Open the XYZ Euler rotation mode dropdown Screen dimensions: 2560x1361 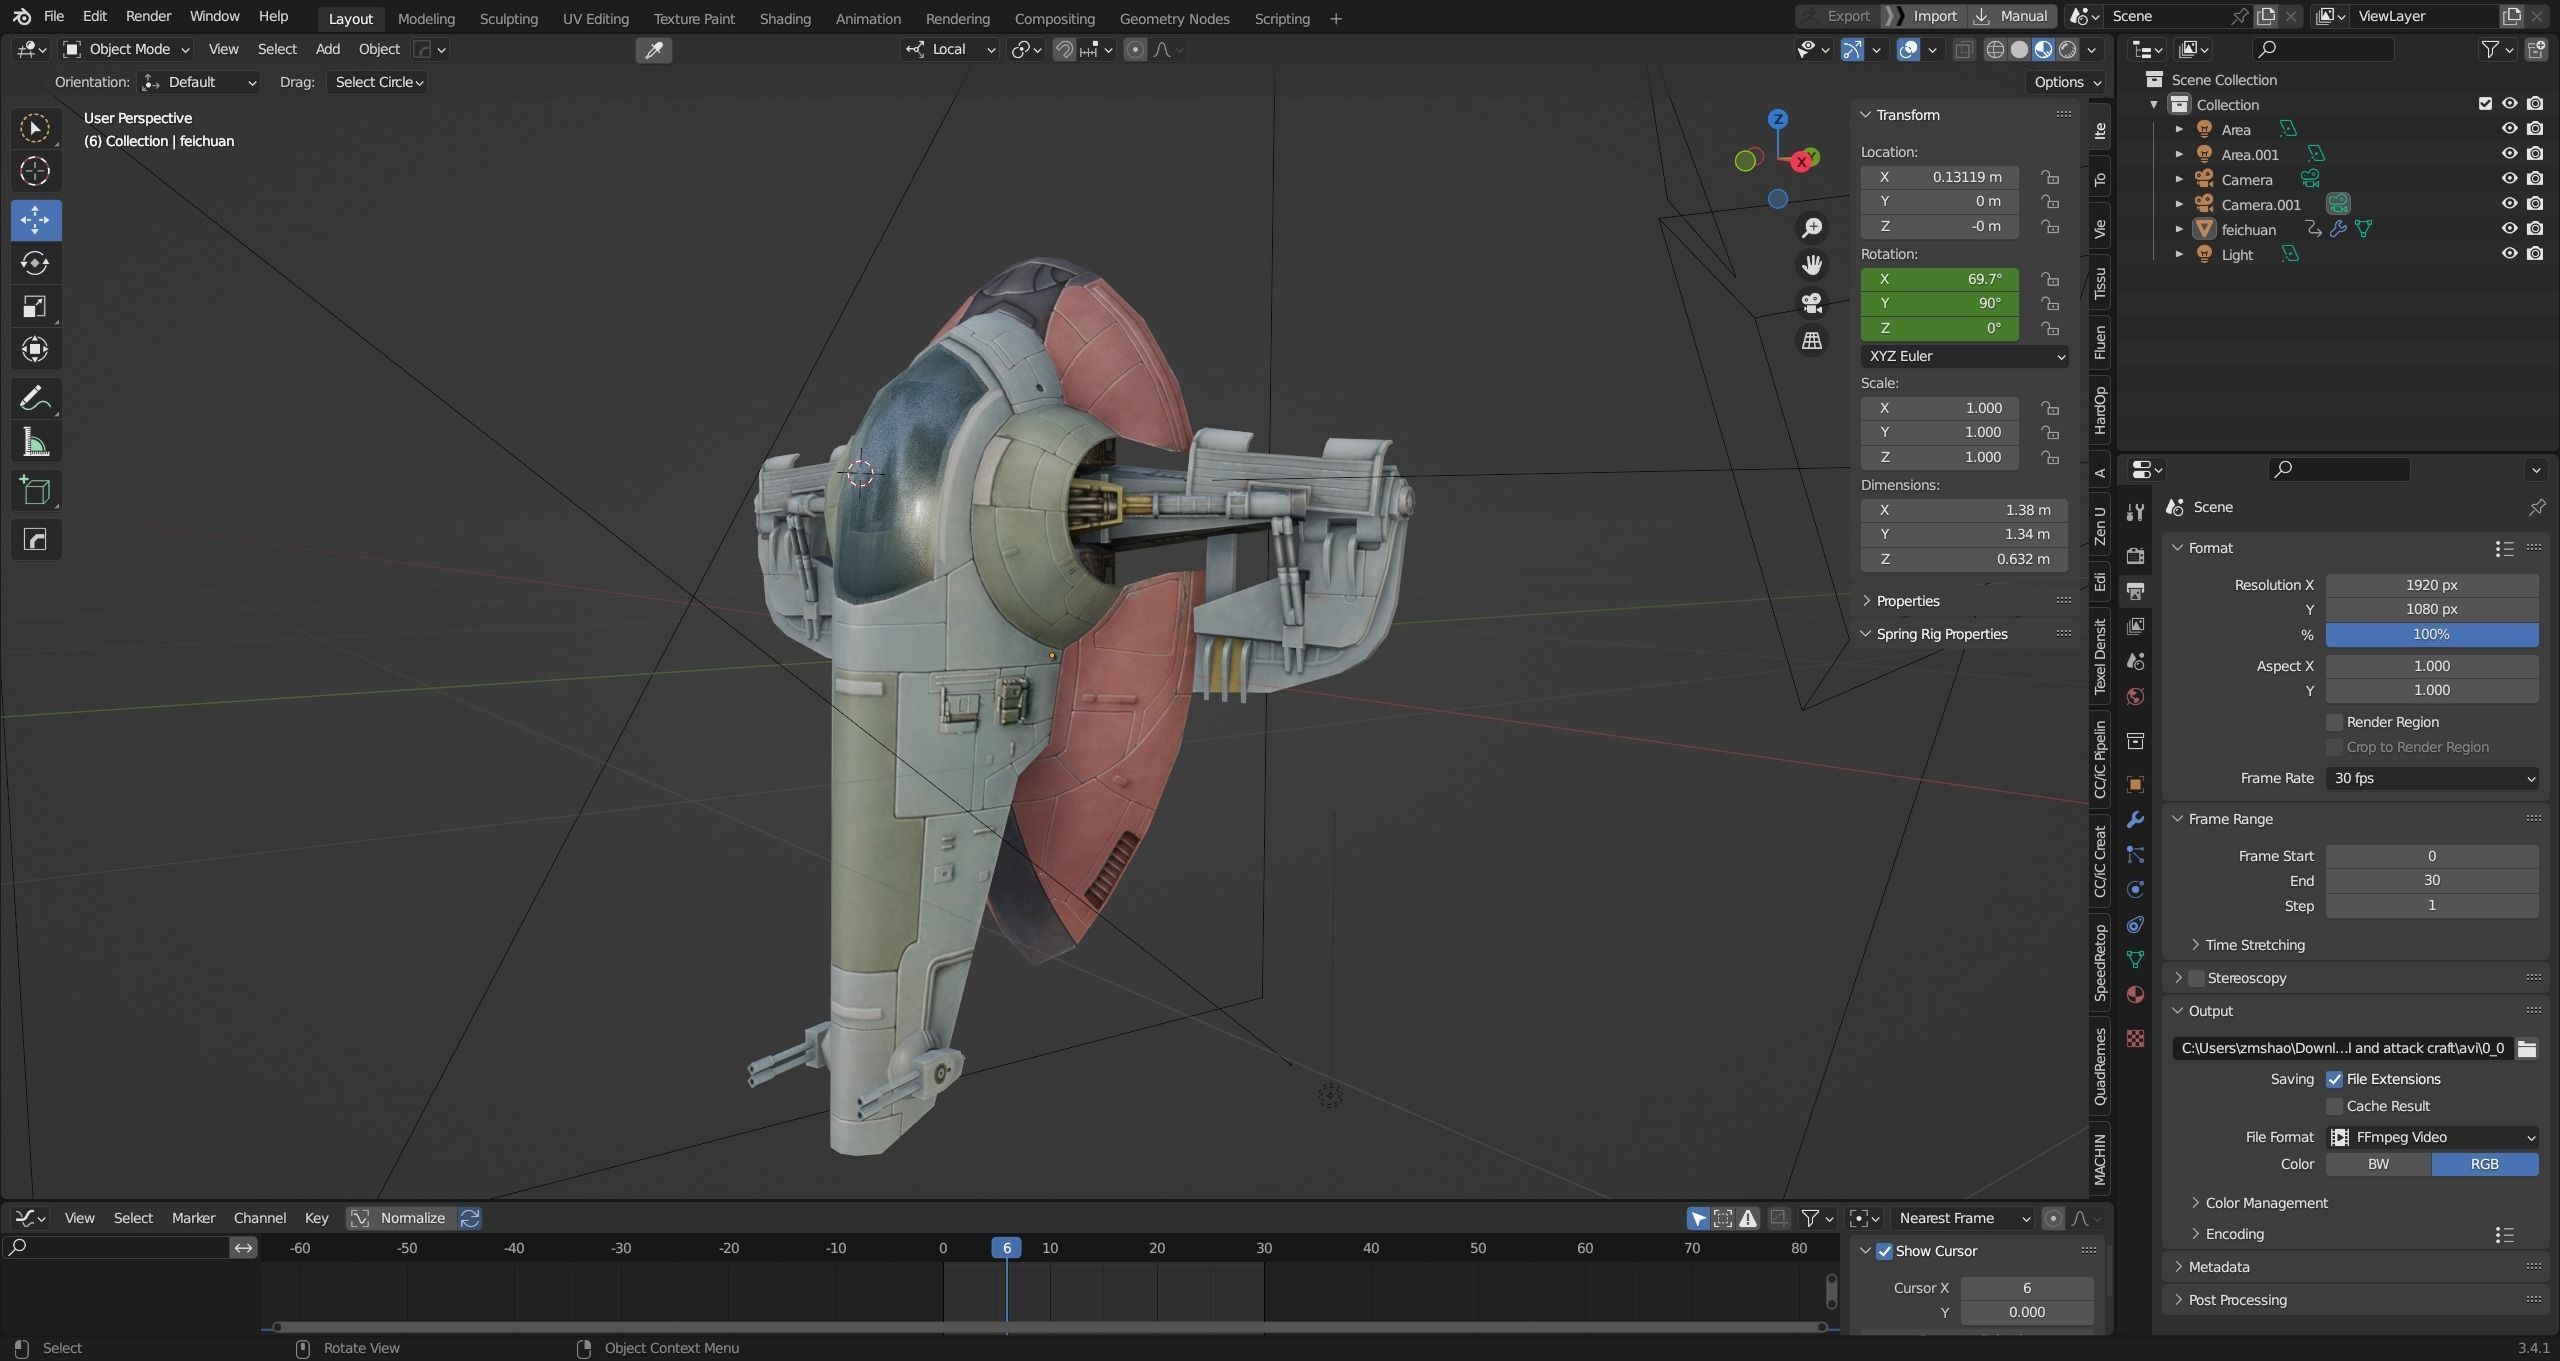(1964, 356)
